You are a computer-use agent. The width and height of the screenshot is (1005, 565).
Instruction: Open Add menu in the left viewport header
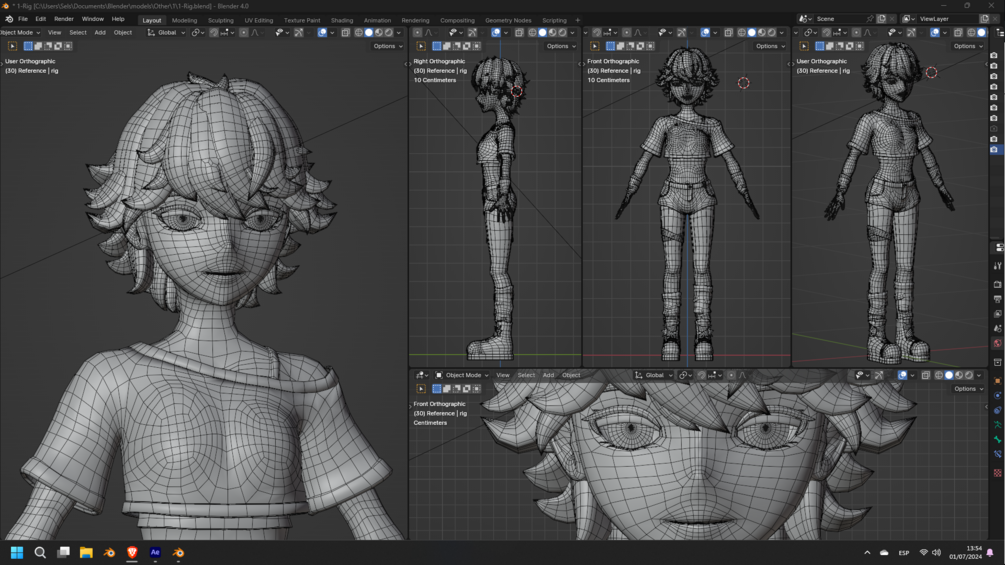(100, 33)
